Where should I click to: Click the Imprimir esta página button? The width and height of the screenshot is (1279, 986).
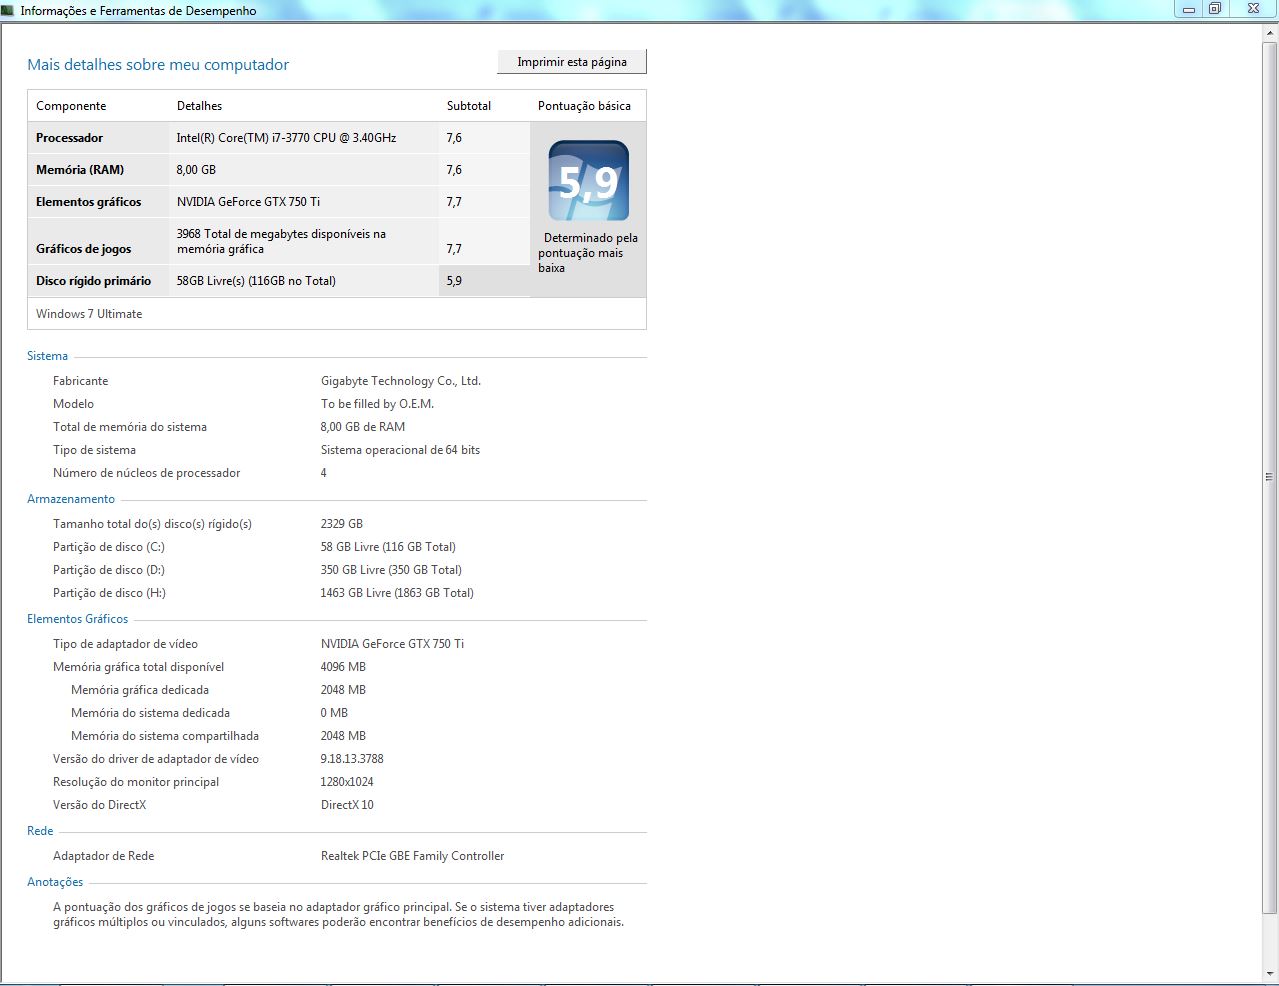(x=572, y=62)
